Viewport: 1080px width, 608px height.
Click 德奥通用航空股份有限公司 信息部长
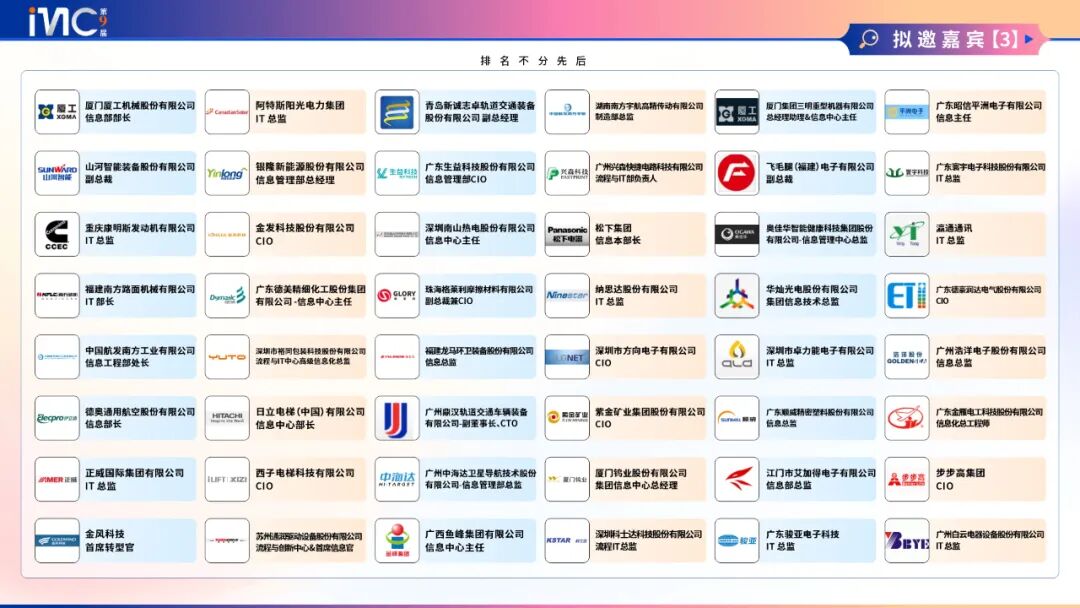[x=140, y=418]
